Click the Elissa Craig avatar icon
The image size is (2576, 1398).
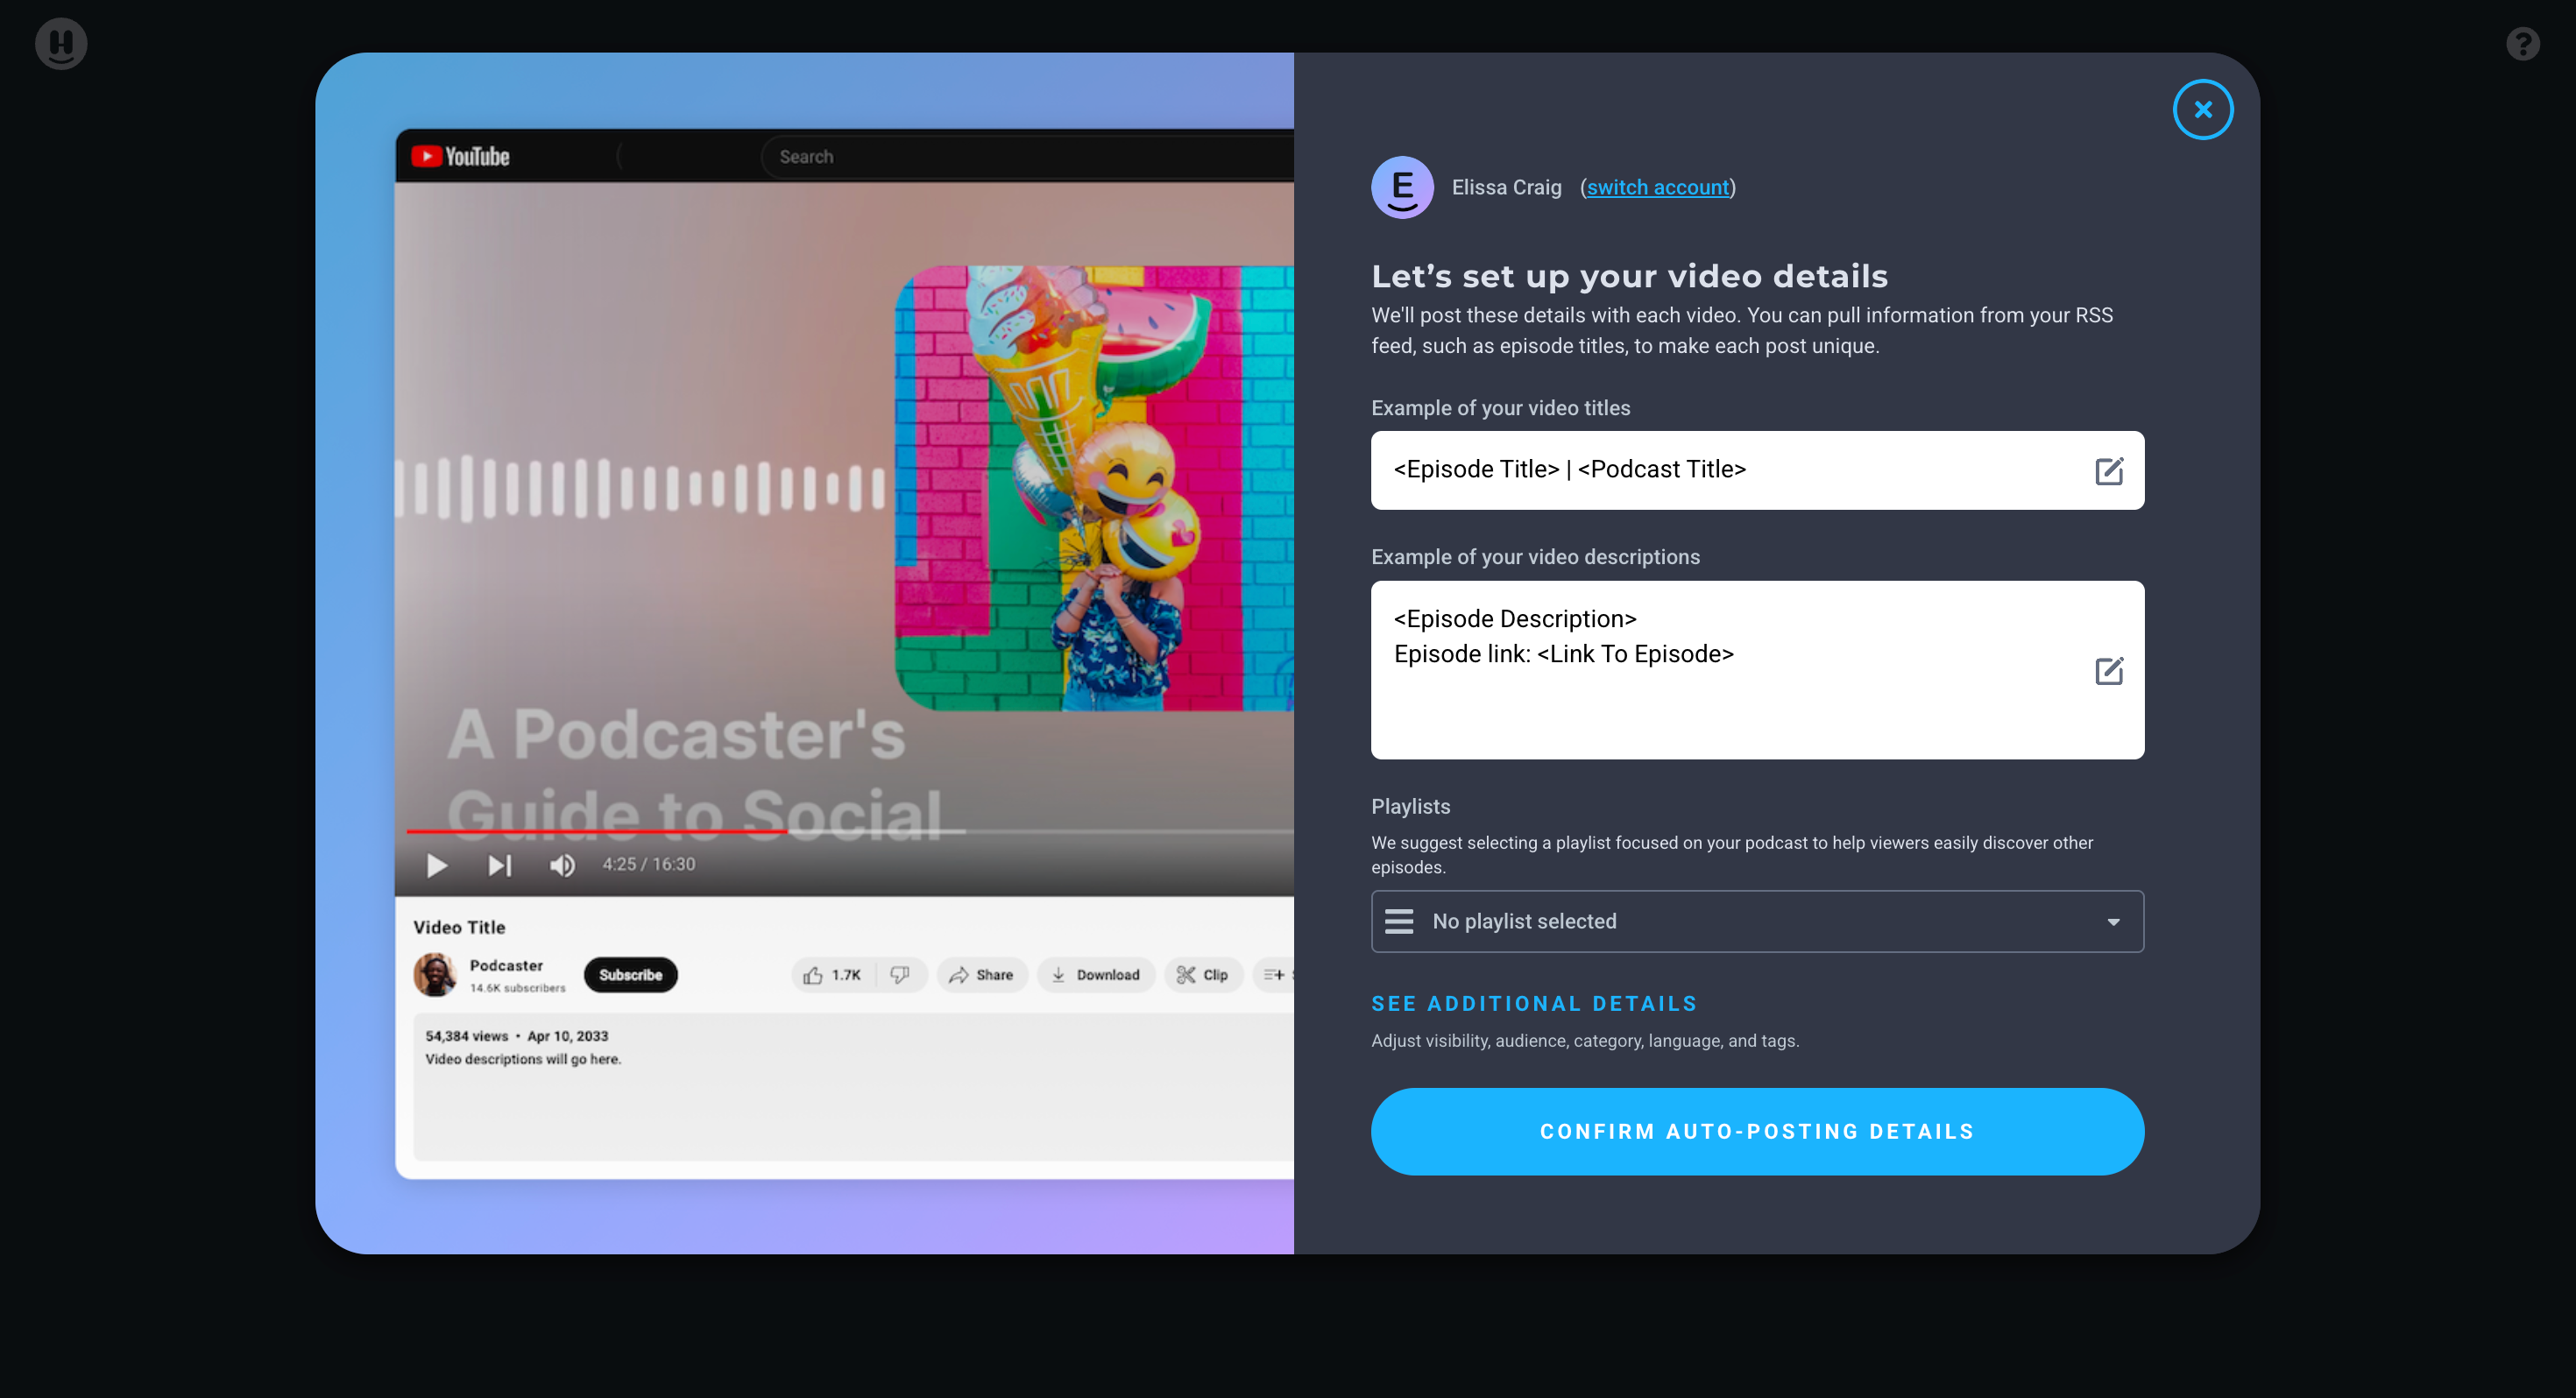(x=1402, y=187)
